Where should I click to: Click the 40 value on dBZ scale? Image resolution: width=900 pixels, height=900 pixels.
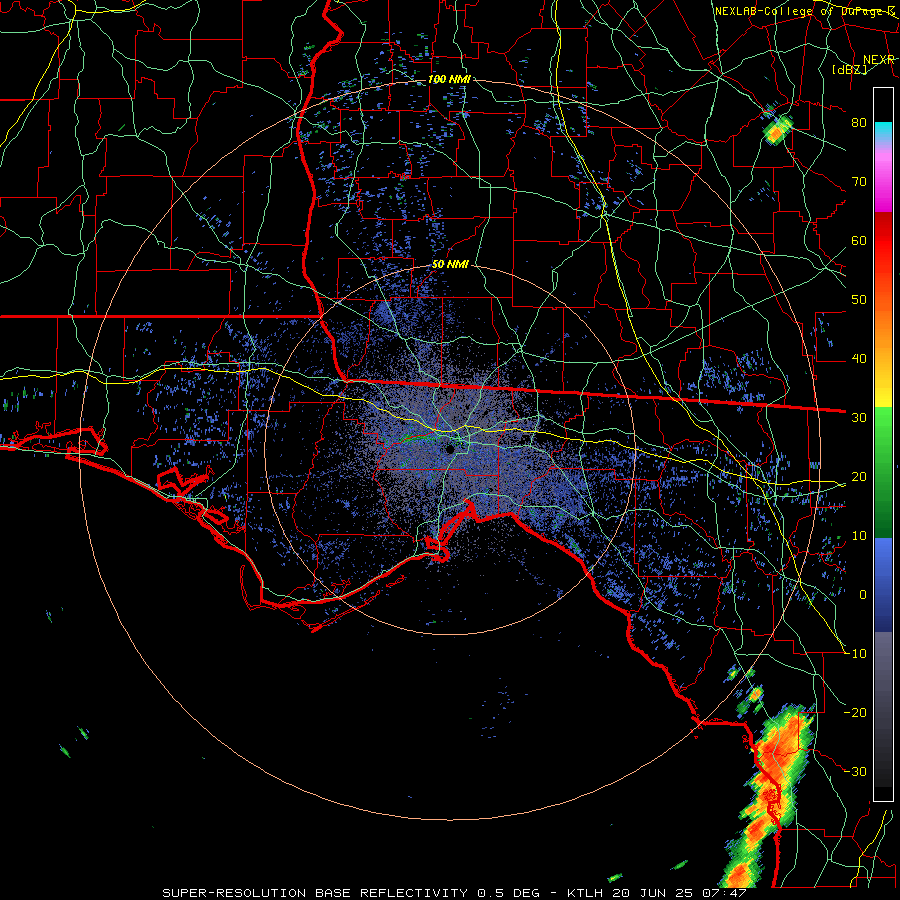pos(859,359)
